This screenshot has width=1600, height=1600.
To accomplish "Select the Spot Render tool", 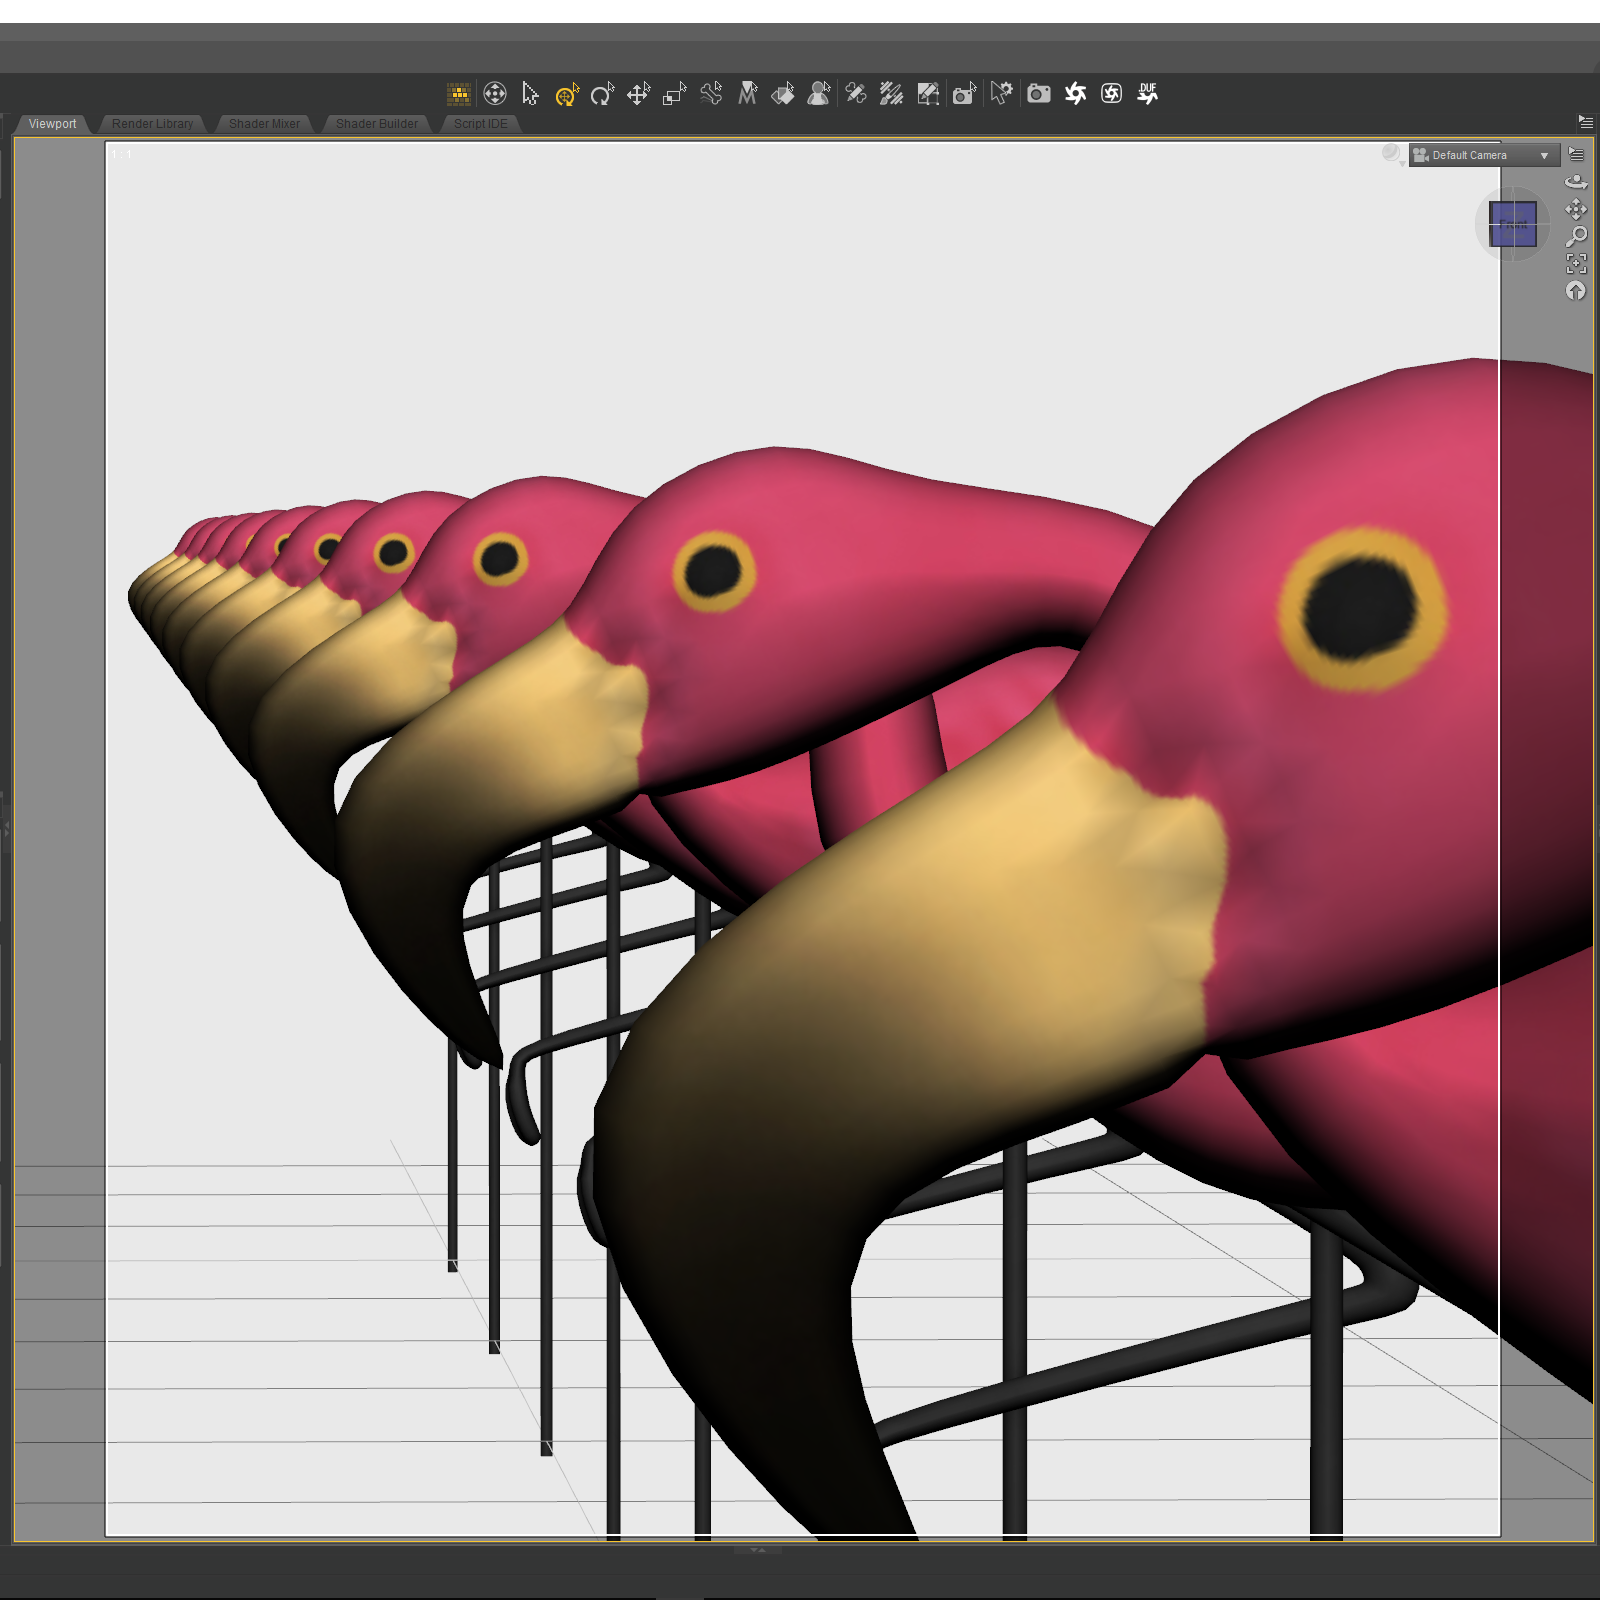I will [964, 94].
